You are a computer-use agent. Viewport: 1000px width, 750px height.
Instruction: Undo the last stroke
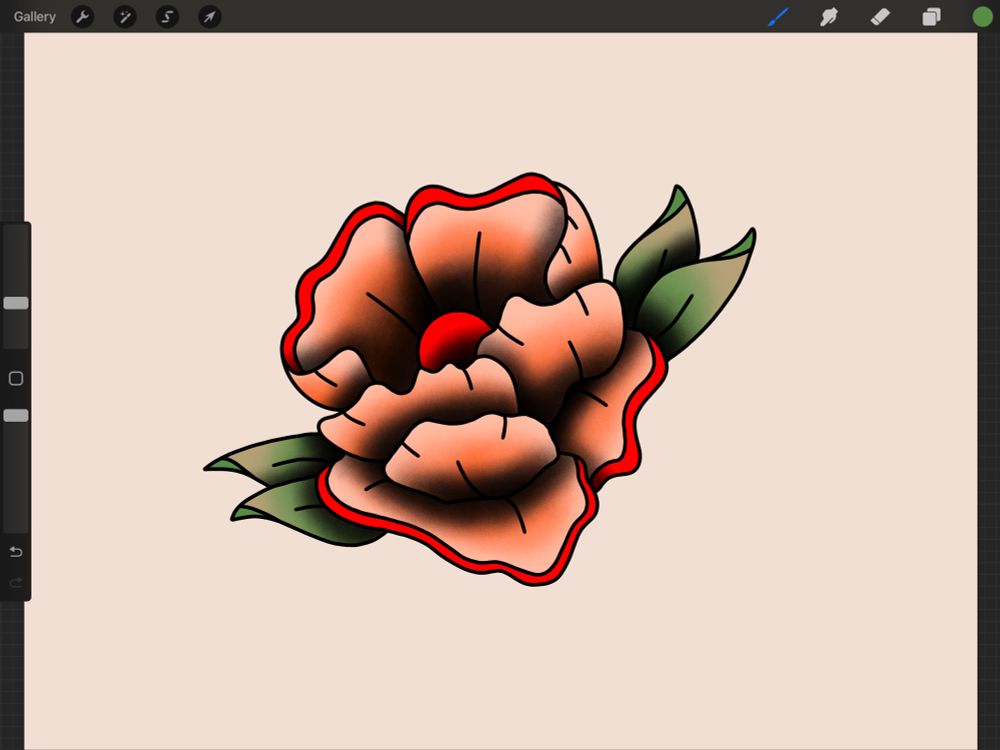coord(16,552)
